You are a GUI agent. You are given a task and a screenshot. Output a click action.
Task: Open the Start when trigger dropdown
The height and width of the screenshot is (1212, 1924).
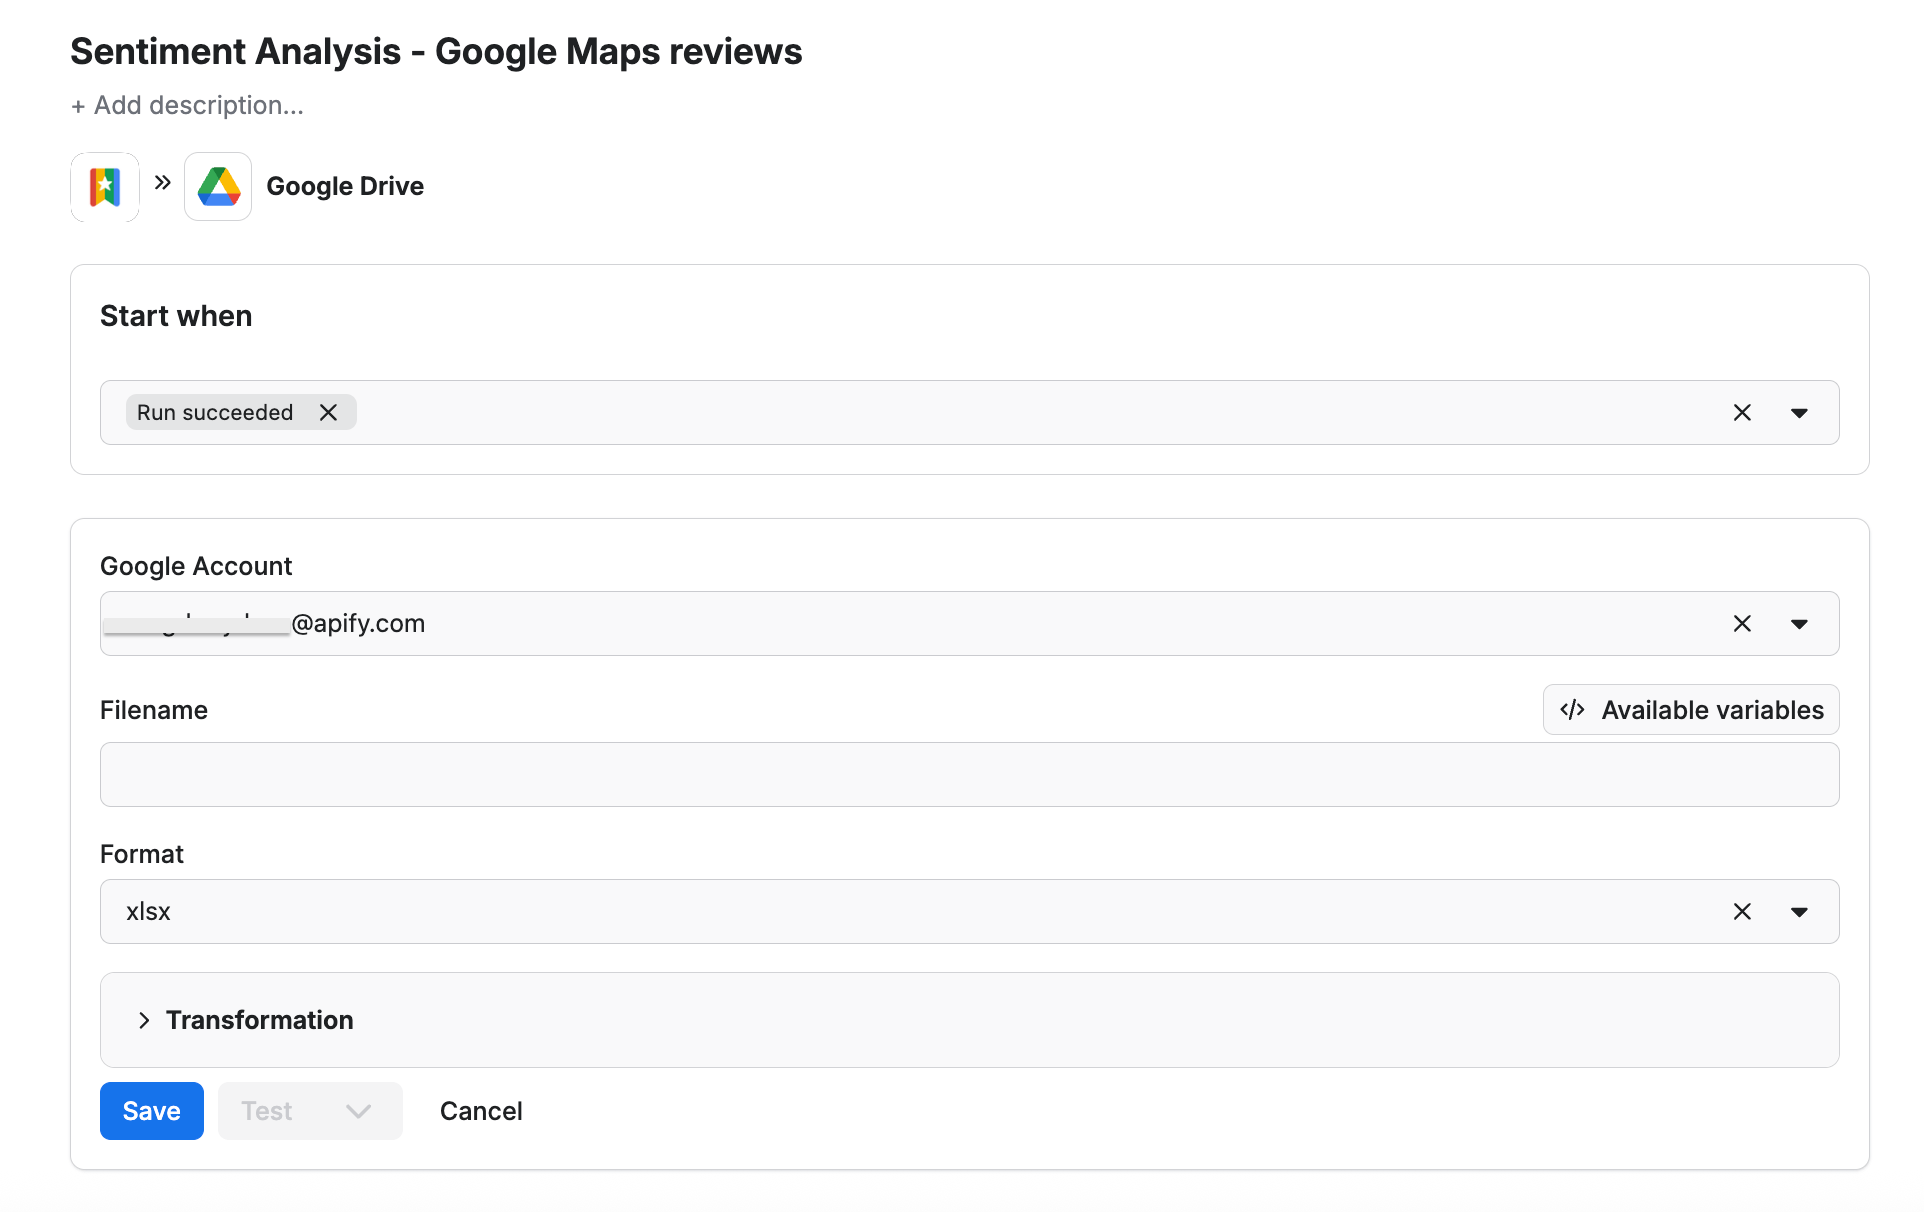[1799, 412]
